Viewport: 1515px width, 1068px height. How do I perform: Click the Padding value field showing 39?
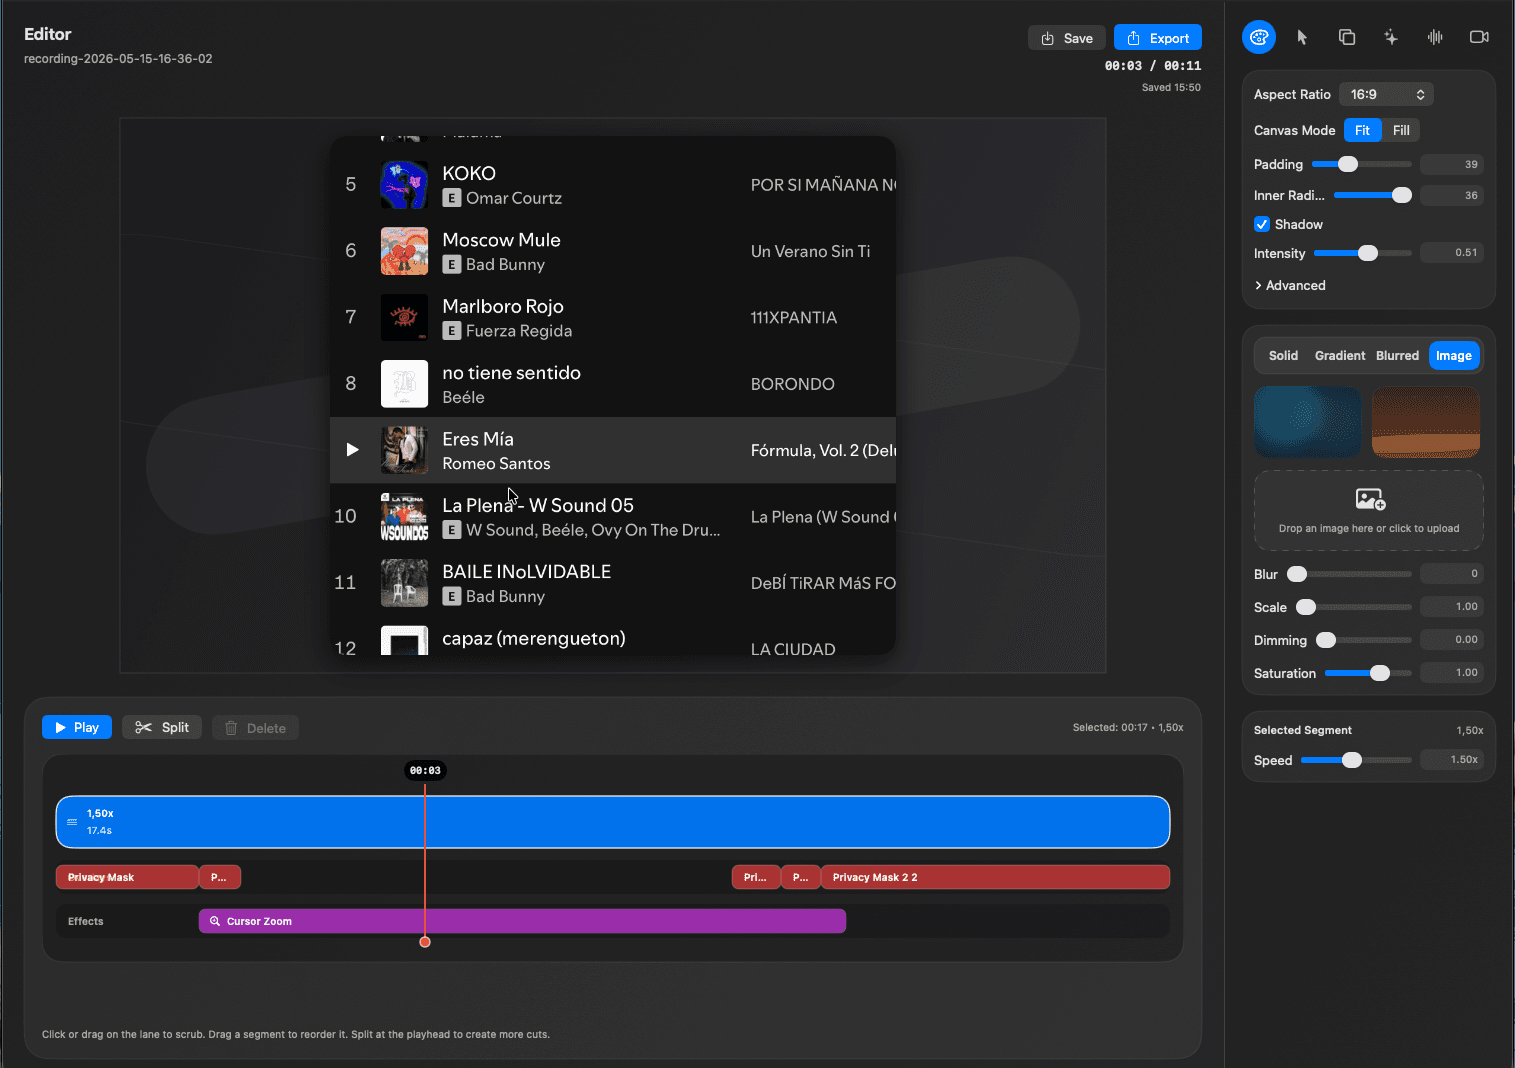(x=1452, y=164)
